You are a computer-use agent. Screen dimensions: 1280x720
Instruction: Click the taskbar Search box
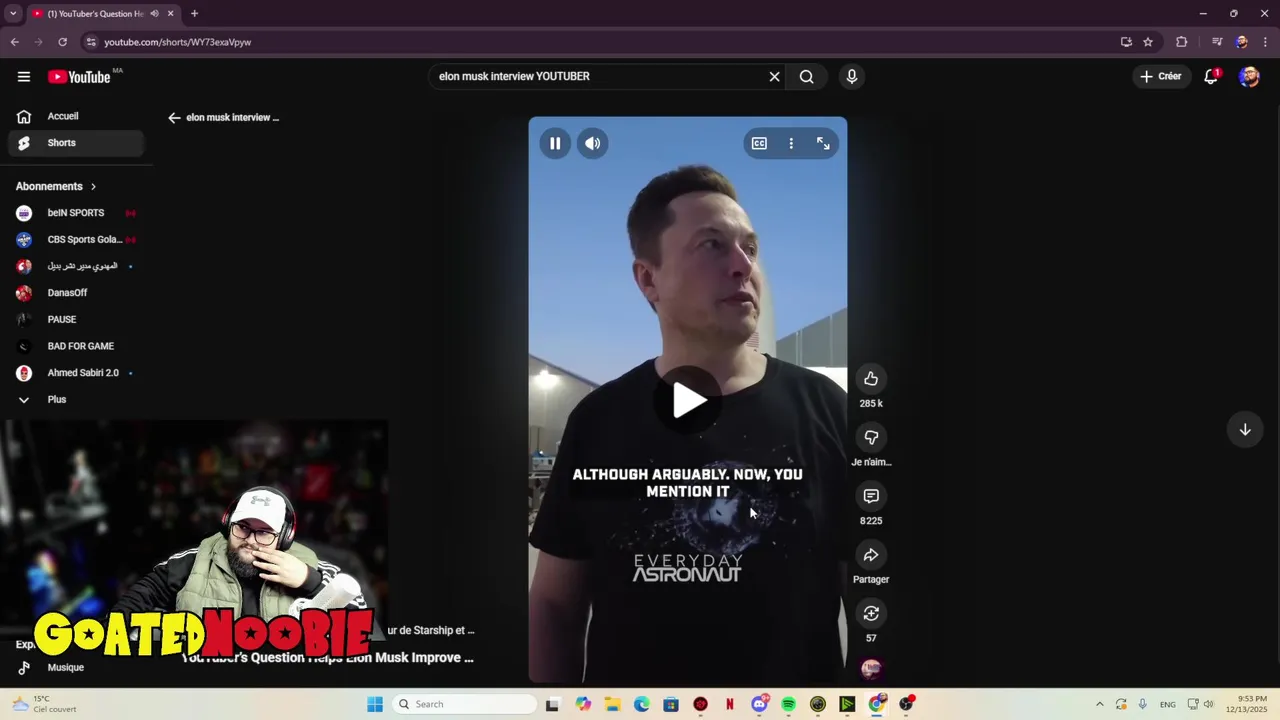coord(464,704)
